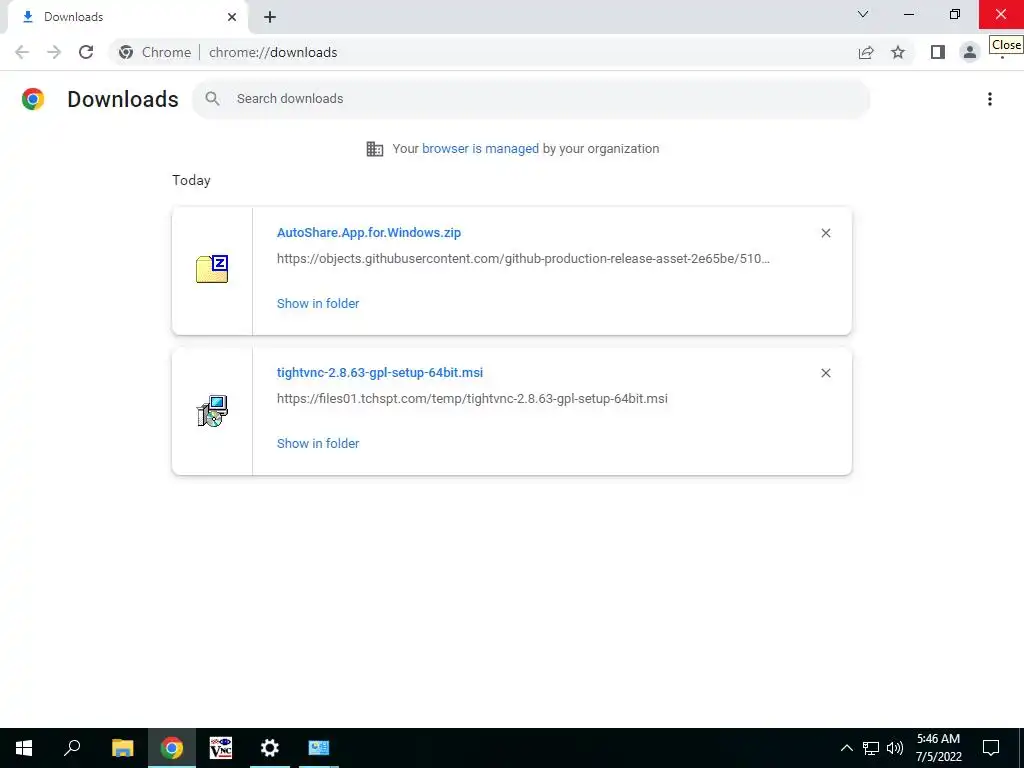Viewport: 1024px width, 768px height.
Task: Remove tightvnc msi from downloads list
Action: click(825, 373)
